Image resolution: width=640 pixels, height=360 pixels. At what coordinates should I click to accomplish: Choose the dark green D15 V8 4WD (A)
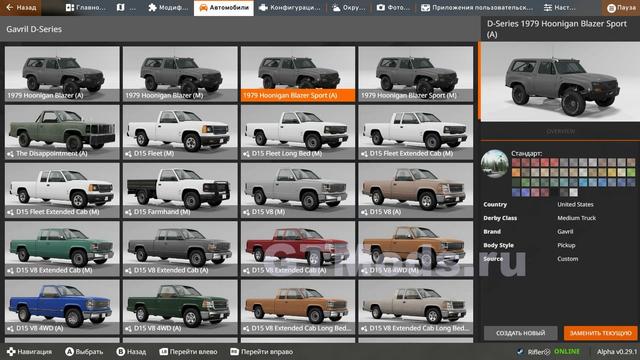tap(180, 307)
